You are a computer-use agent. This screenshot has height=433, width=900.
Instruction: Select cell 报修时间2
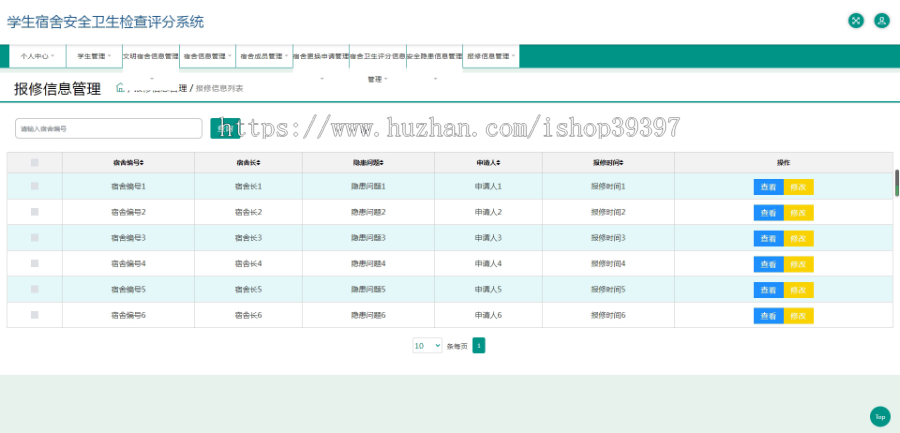(608, 212)
